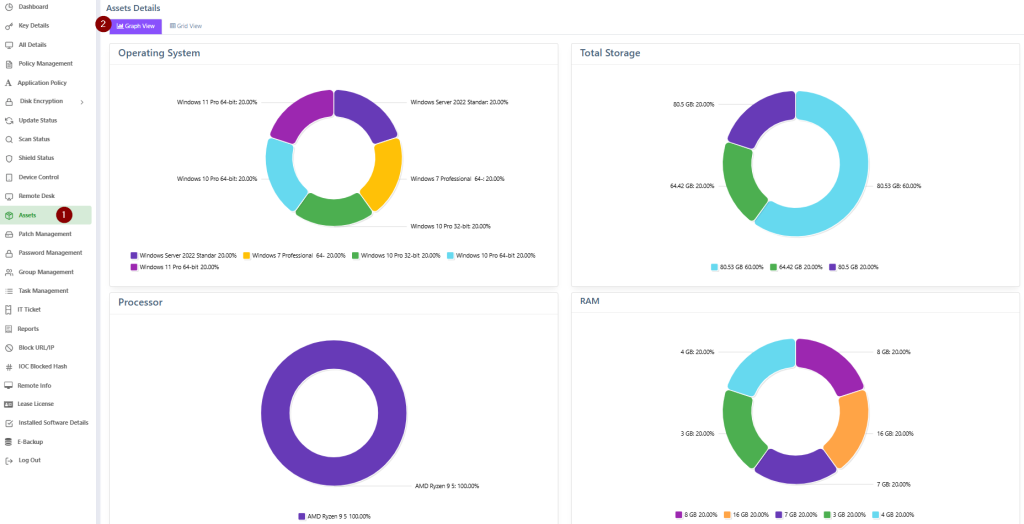Viewport: 1024px width, 524px height.
Task: Click the Policy Management icon
Action: coord(9,64)
